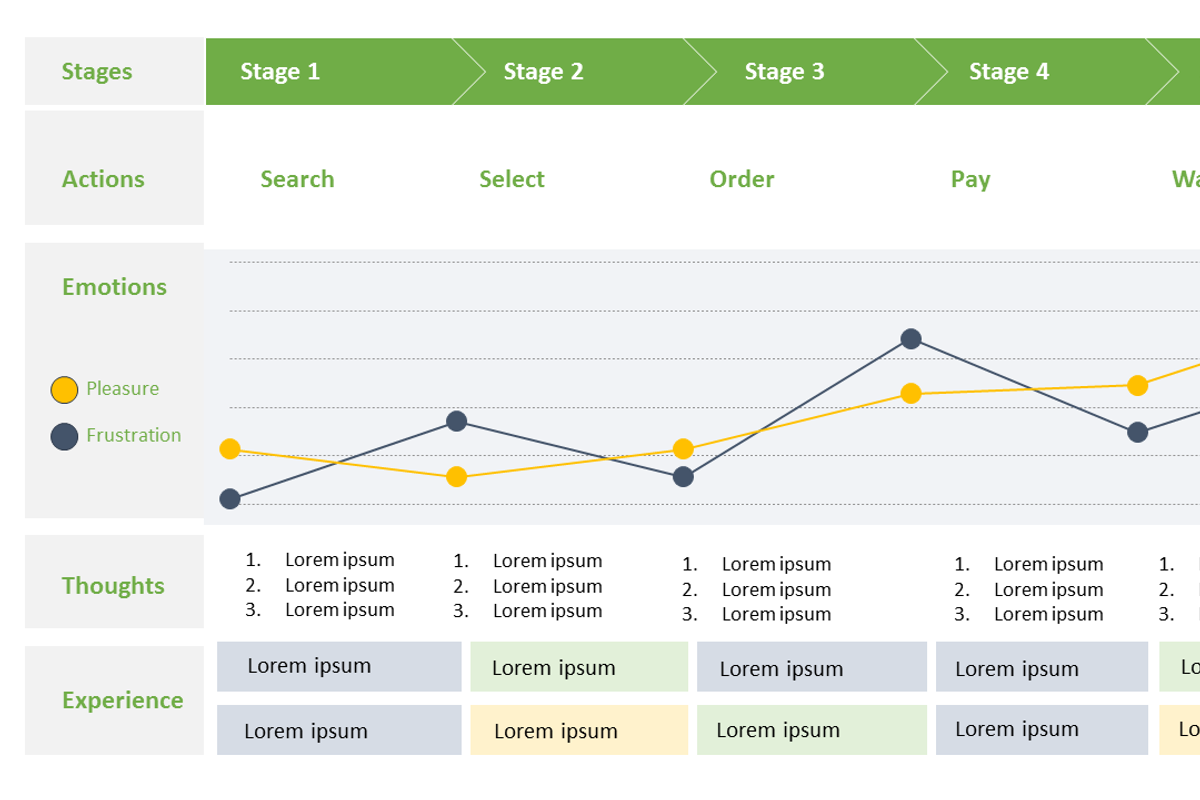Click the Pleasure data point above Pay
1200x800 pixels.
(x=909, y=393)
